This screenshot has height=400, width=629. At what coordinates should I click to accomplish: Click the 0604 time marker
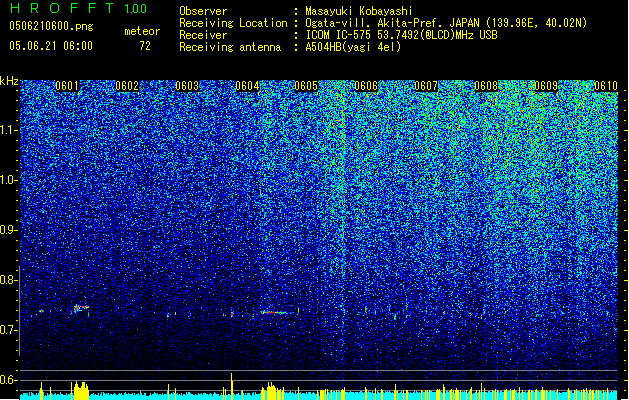[x=247, y=86]
